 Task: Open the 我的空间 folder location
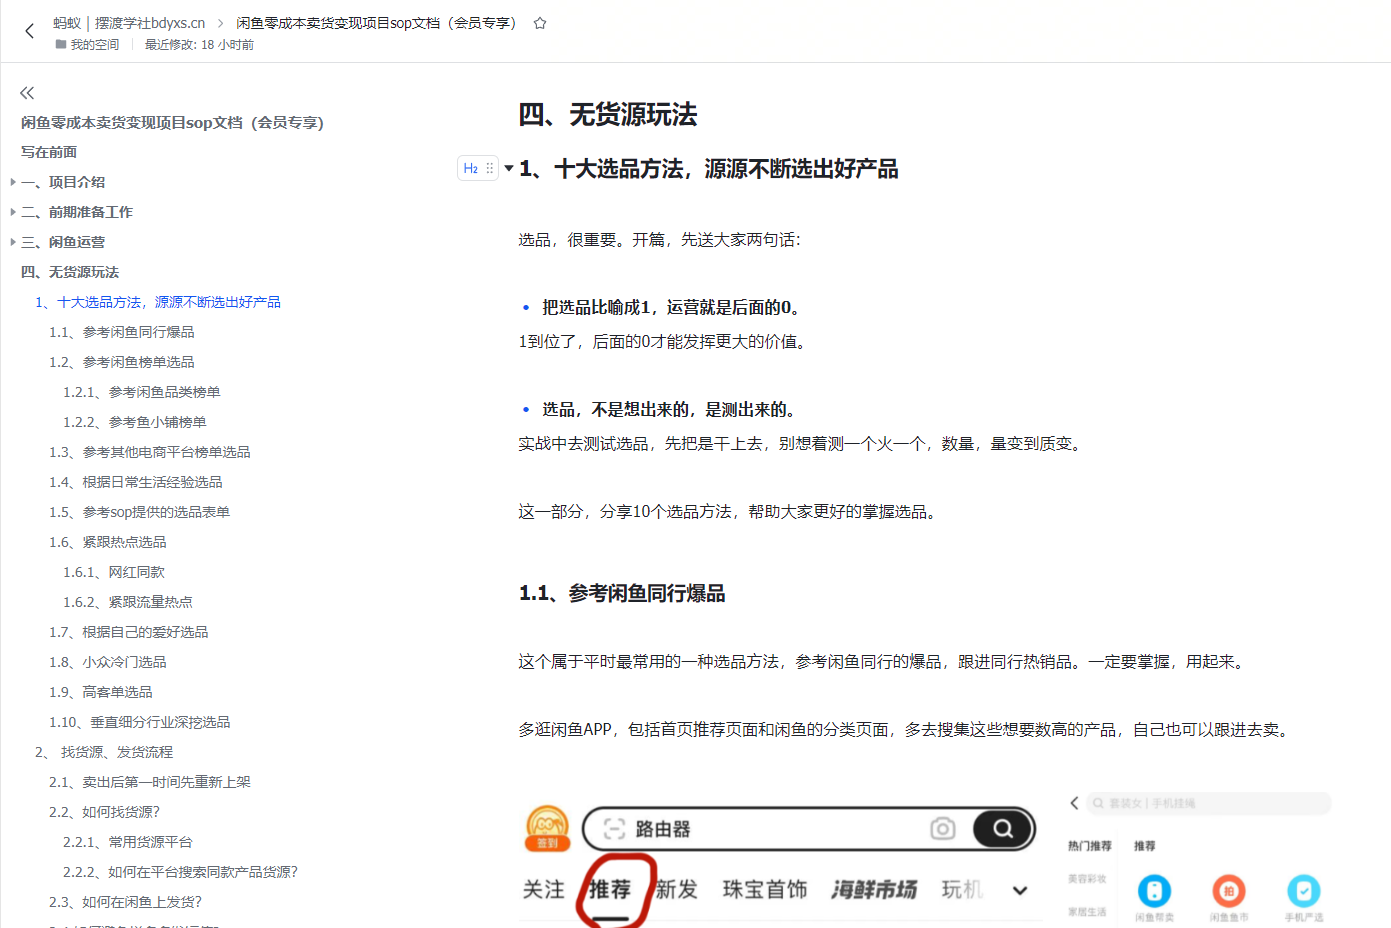(87, 45)
